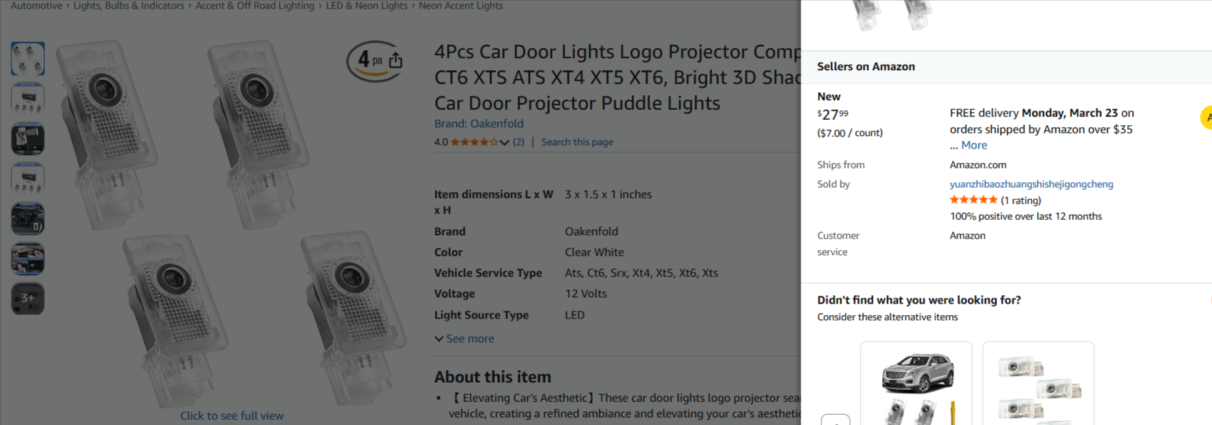The width and height of the screenshot is (1212, 425).
Task: Select the first product image thumbnail
Action: [27, 58]
